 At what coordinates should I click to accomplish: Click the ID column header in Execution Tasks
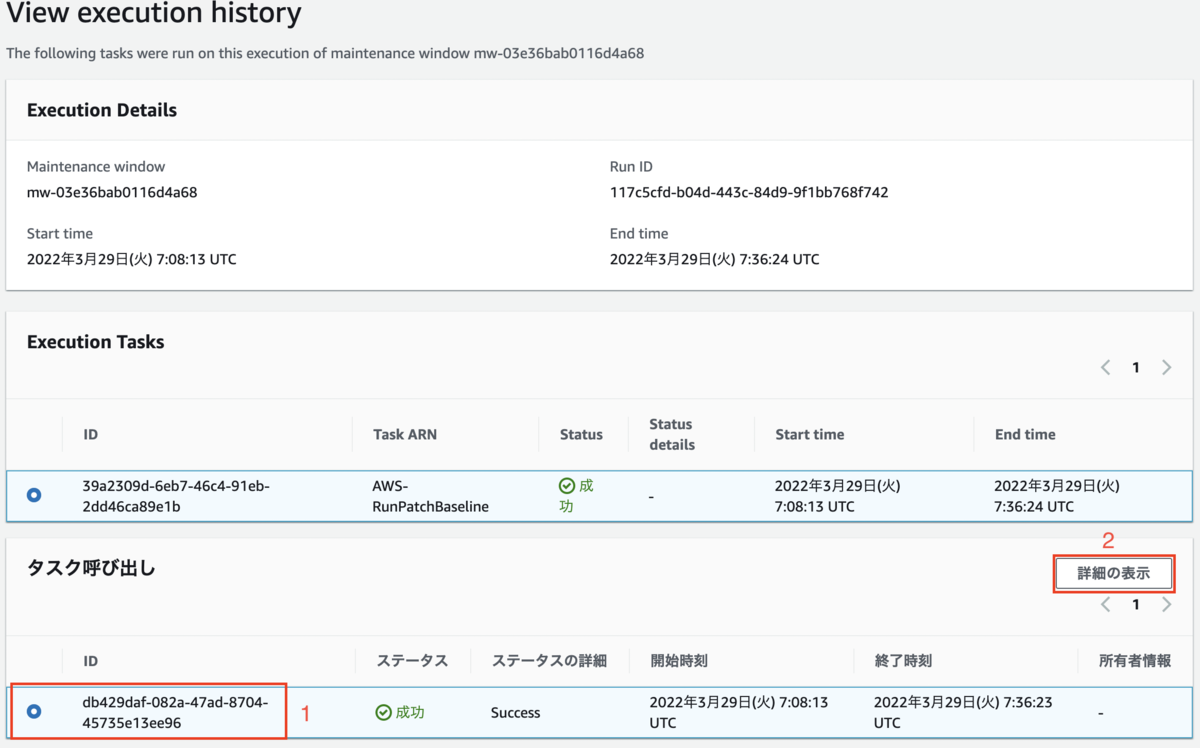90,434
